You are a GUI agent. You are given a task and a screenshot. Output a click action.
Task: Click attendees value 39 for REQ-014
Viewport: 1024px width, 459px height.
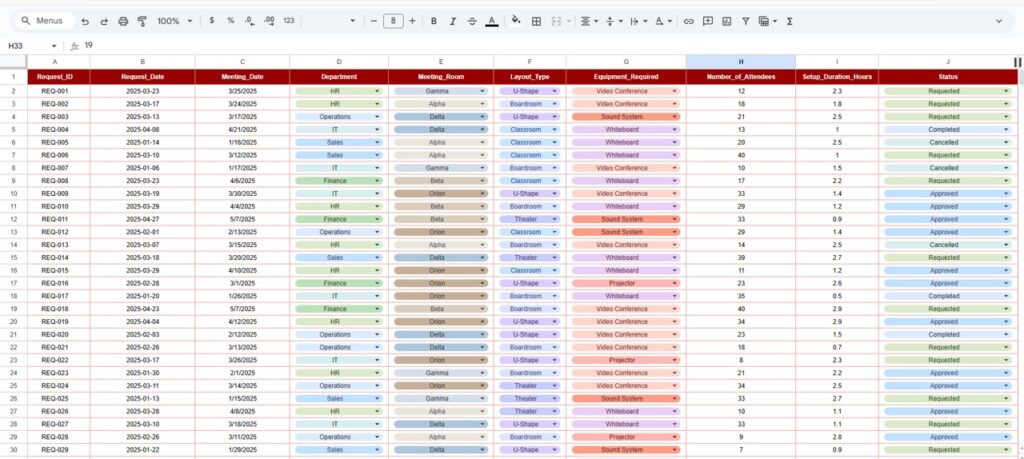(741, 258)
